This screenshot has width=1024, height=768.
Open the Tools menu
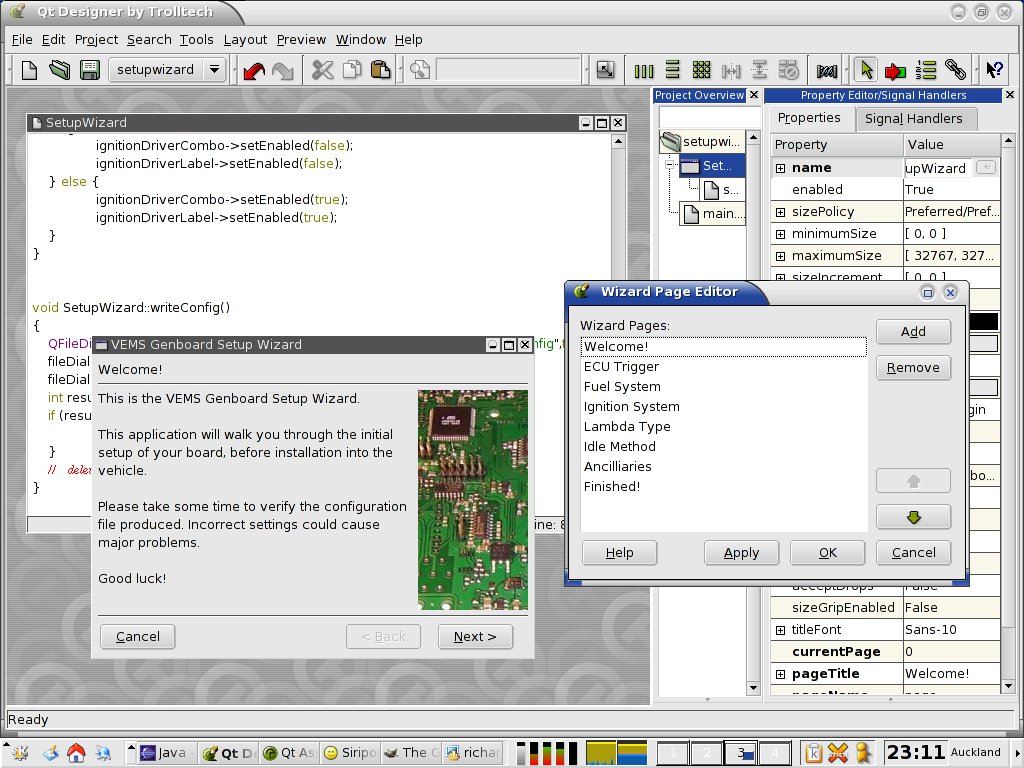point(197,40)
